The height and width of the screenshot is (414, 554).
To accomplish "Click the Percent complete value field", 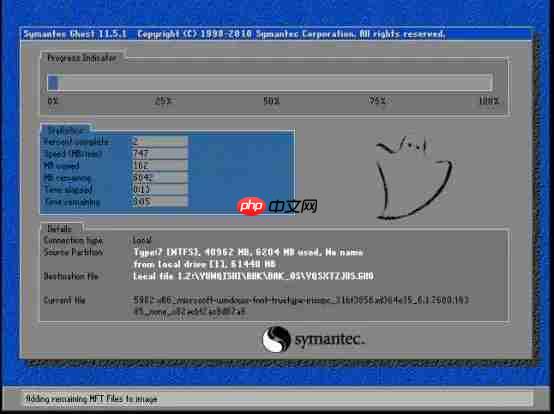I will pyautogui.click(x=160, y=141).
